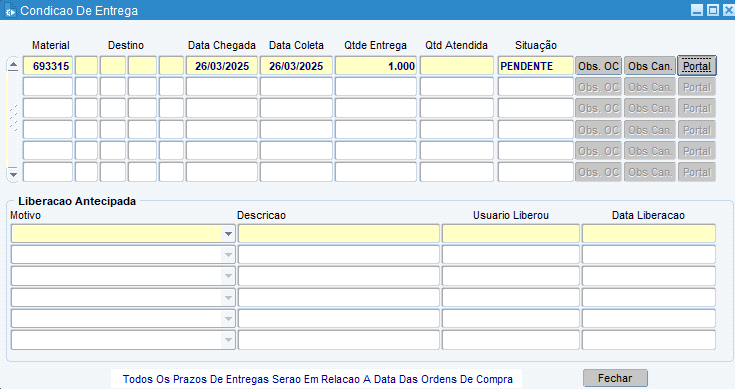Click the Todos Os Prazos De Entregas notice text

(x=317, y=379)
